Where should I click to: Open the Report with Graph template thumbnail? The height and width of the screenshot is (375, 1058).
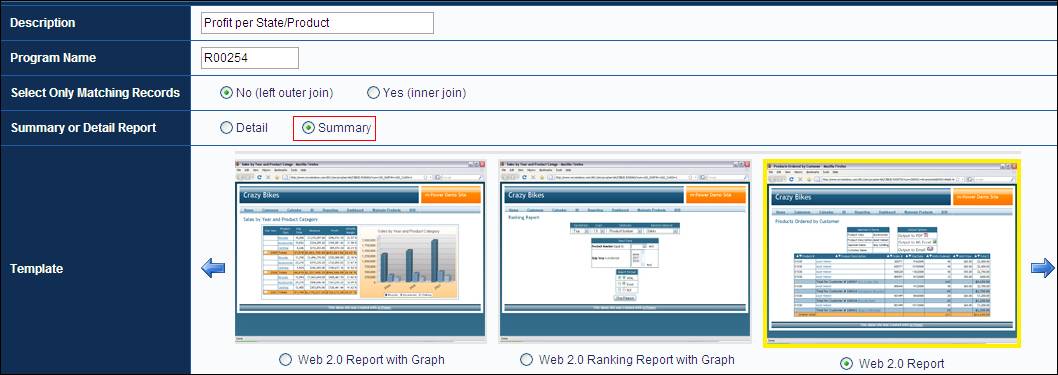[360, 252]
